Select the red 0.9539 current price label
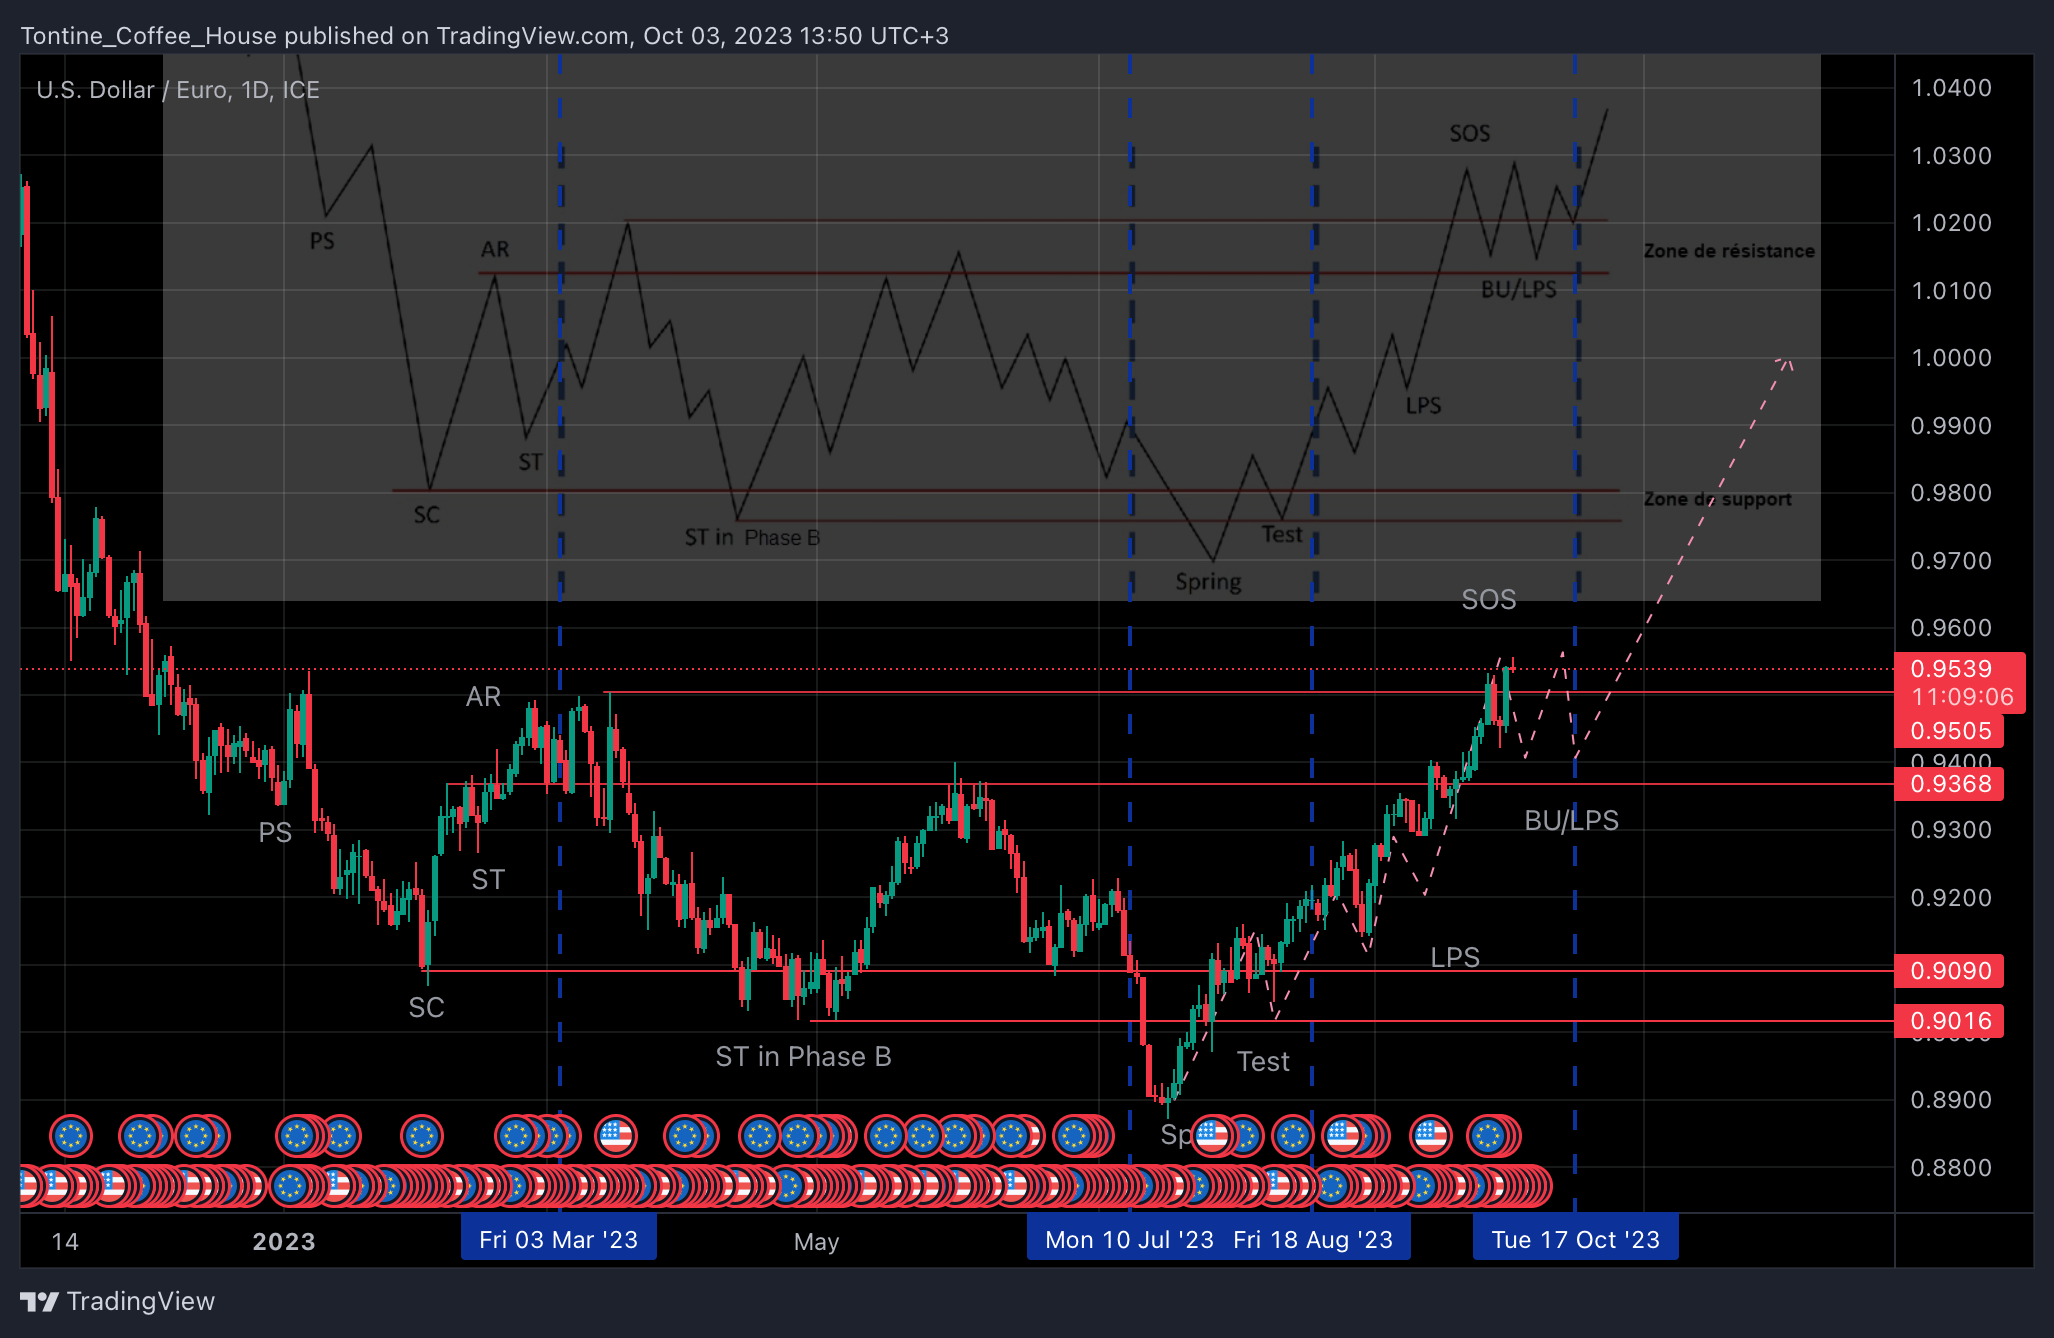This screenshot has width=2054, height=1338. (1951, 669)
